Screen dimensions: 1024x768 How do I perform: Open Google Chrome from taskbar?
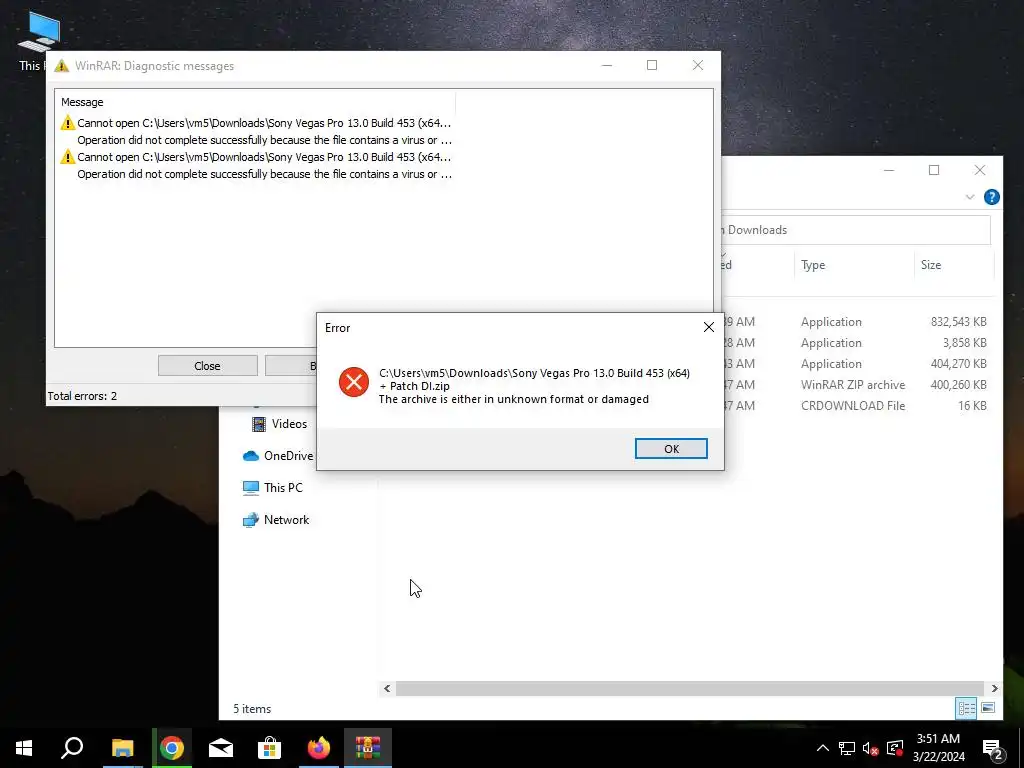(172, 748)
